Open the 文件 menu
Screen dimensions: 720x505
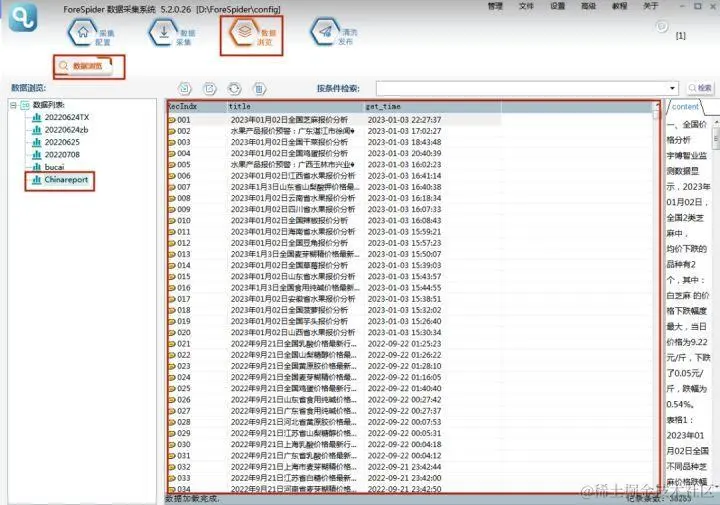click(526, 6)
